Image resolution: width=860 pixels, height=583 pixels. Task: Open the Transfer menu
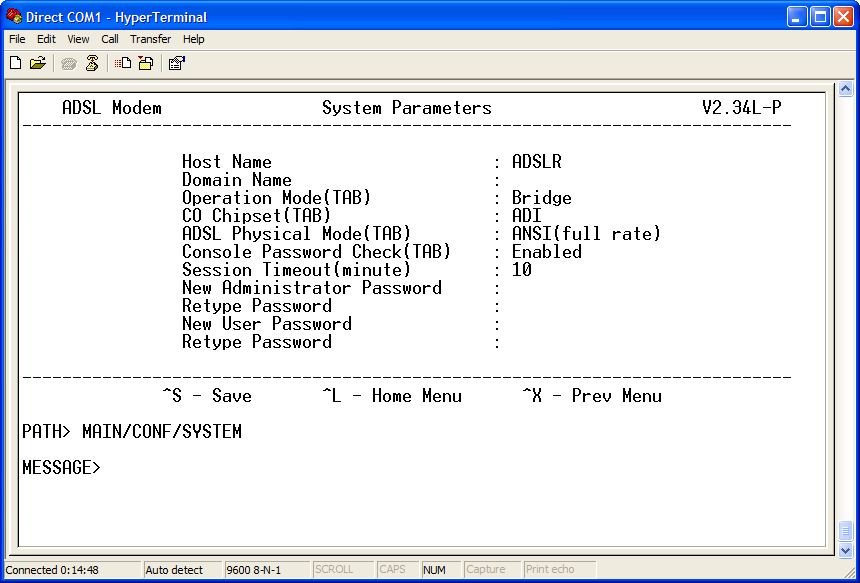150,39
